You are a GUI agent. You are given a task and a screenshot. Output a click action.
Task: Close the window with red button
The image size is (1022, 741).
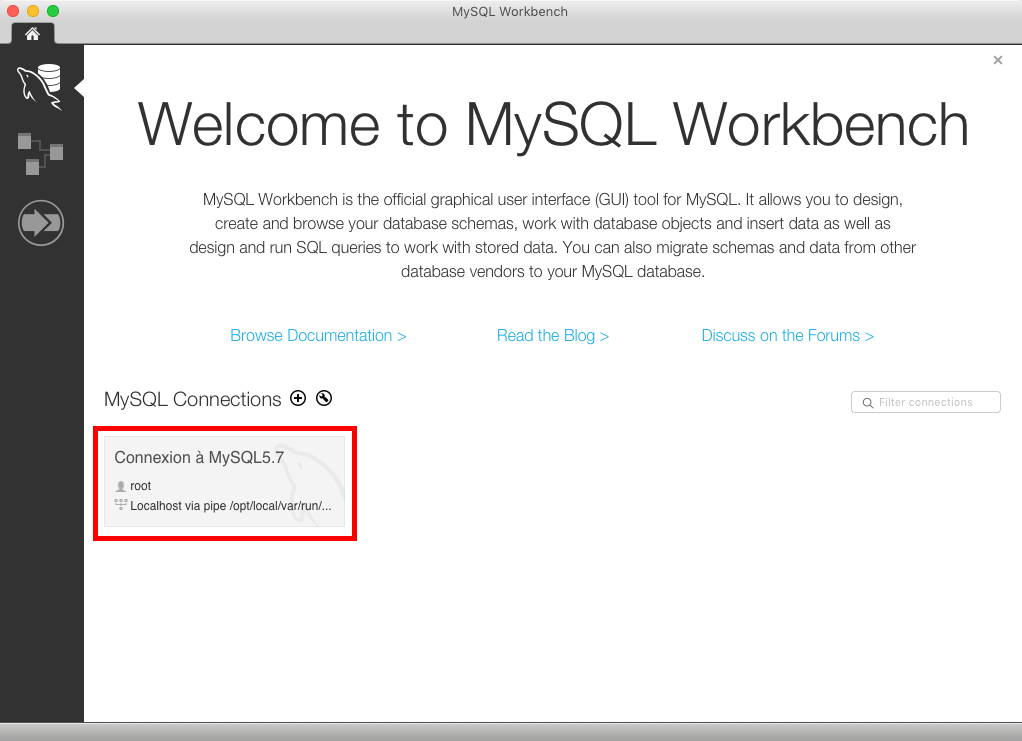coord(13,11)
